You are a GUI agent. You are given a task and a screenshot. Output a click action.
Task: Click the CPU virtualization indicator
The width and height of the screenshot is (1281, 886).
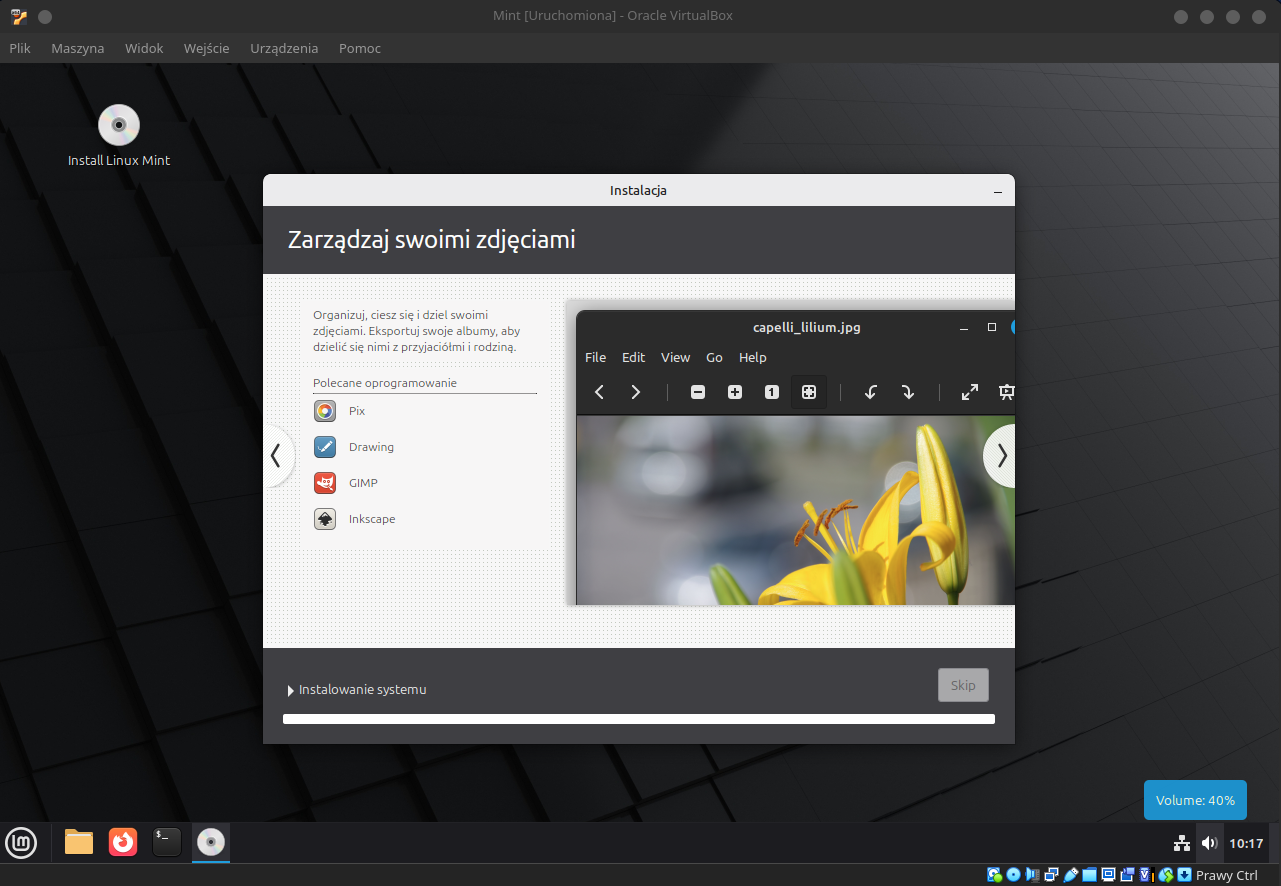pyautogui.click(x=1147, y=875)
